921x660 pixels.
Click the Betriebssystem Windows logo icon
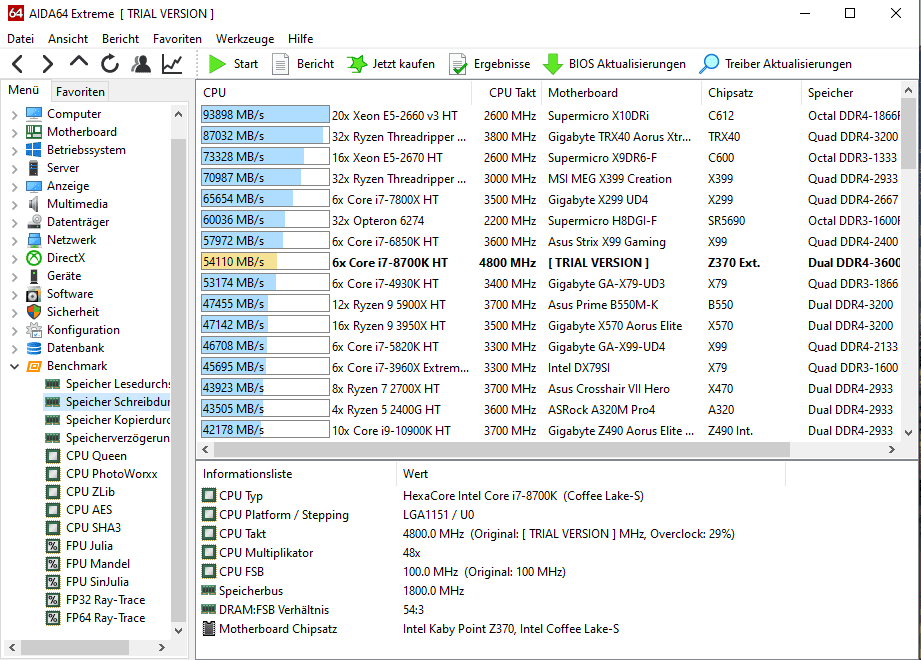34,149
